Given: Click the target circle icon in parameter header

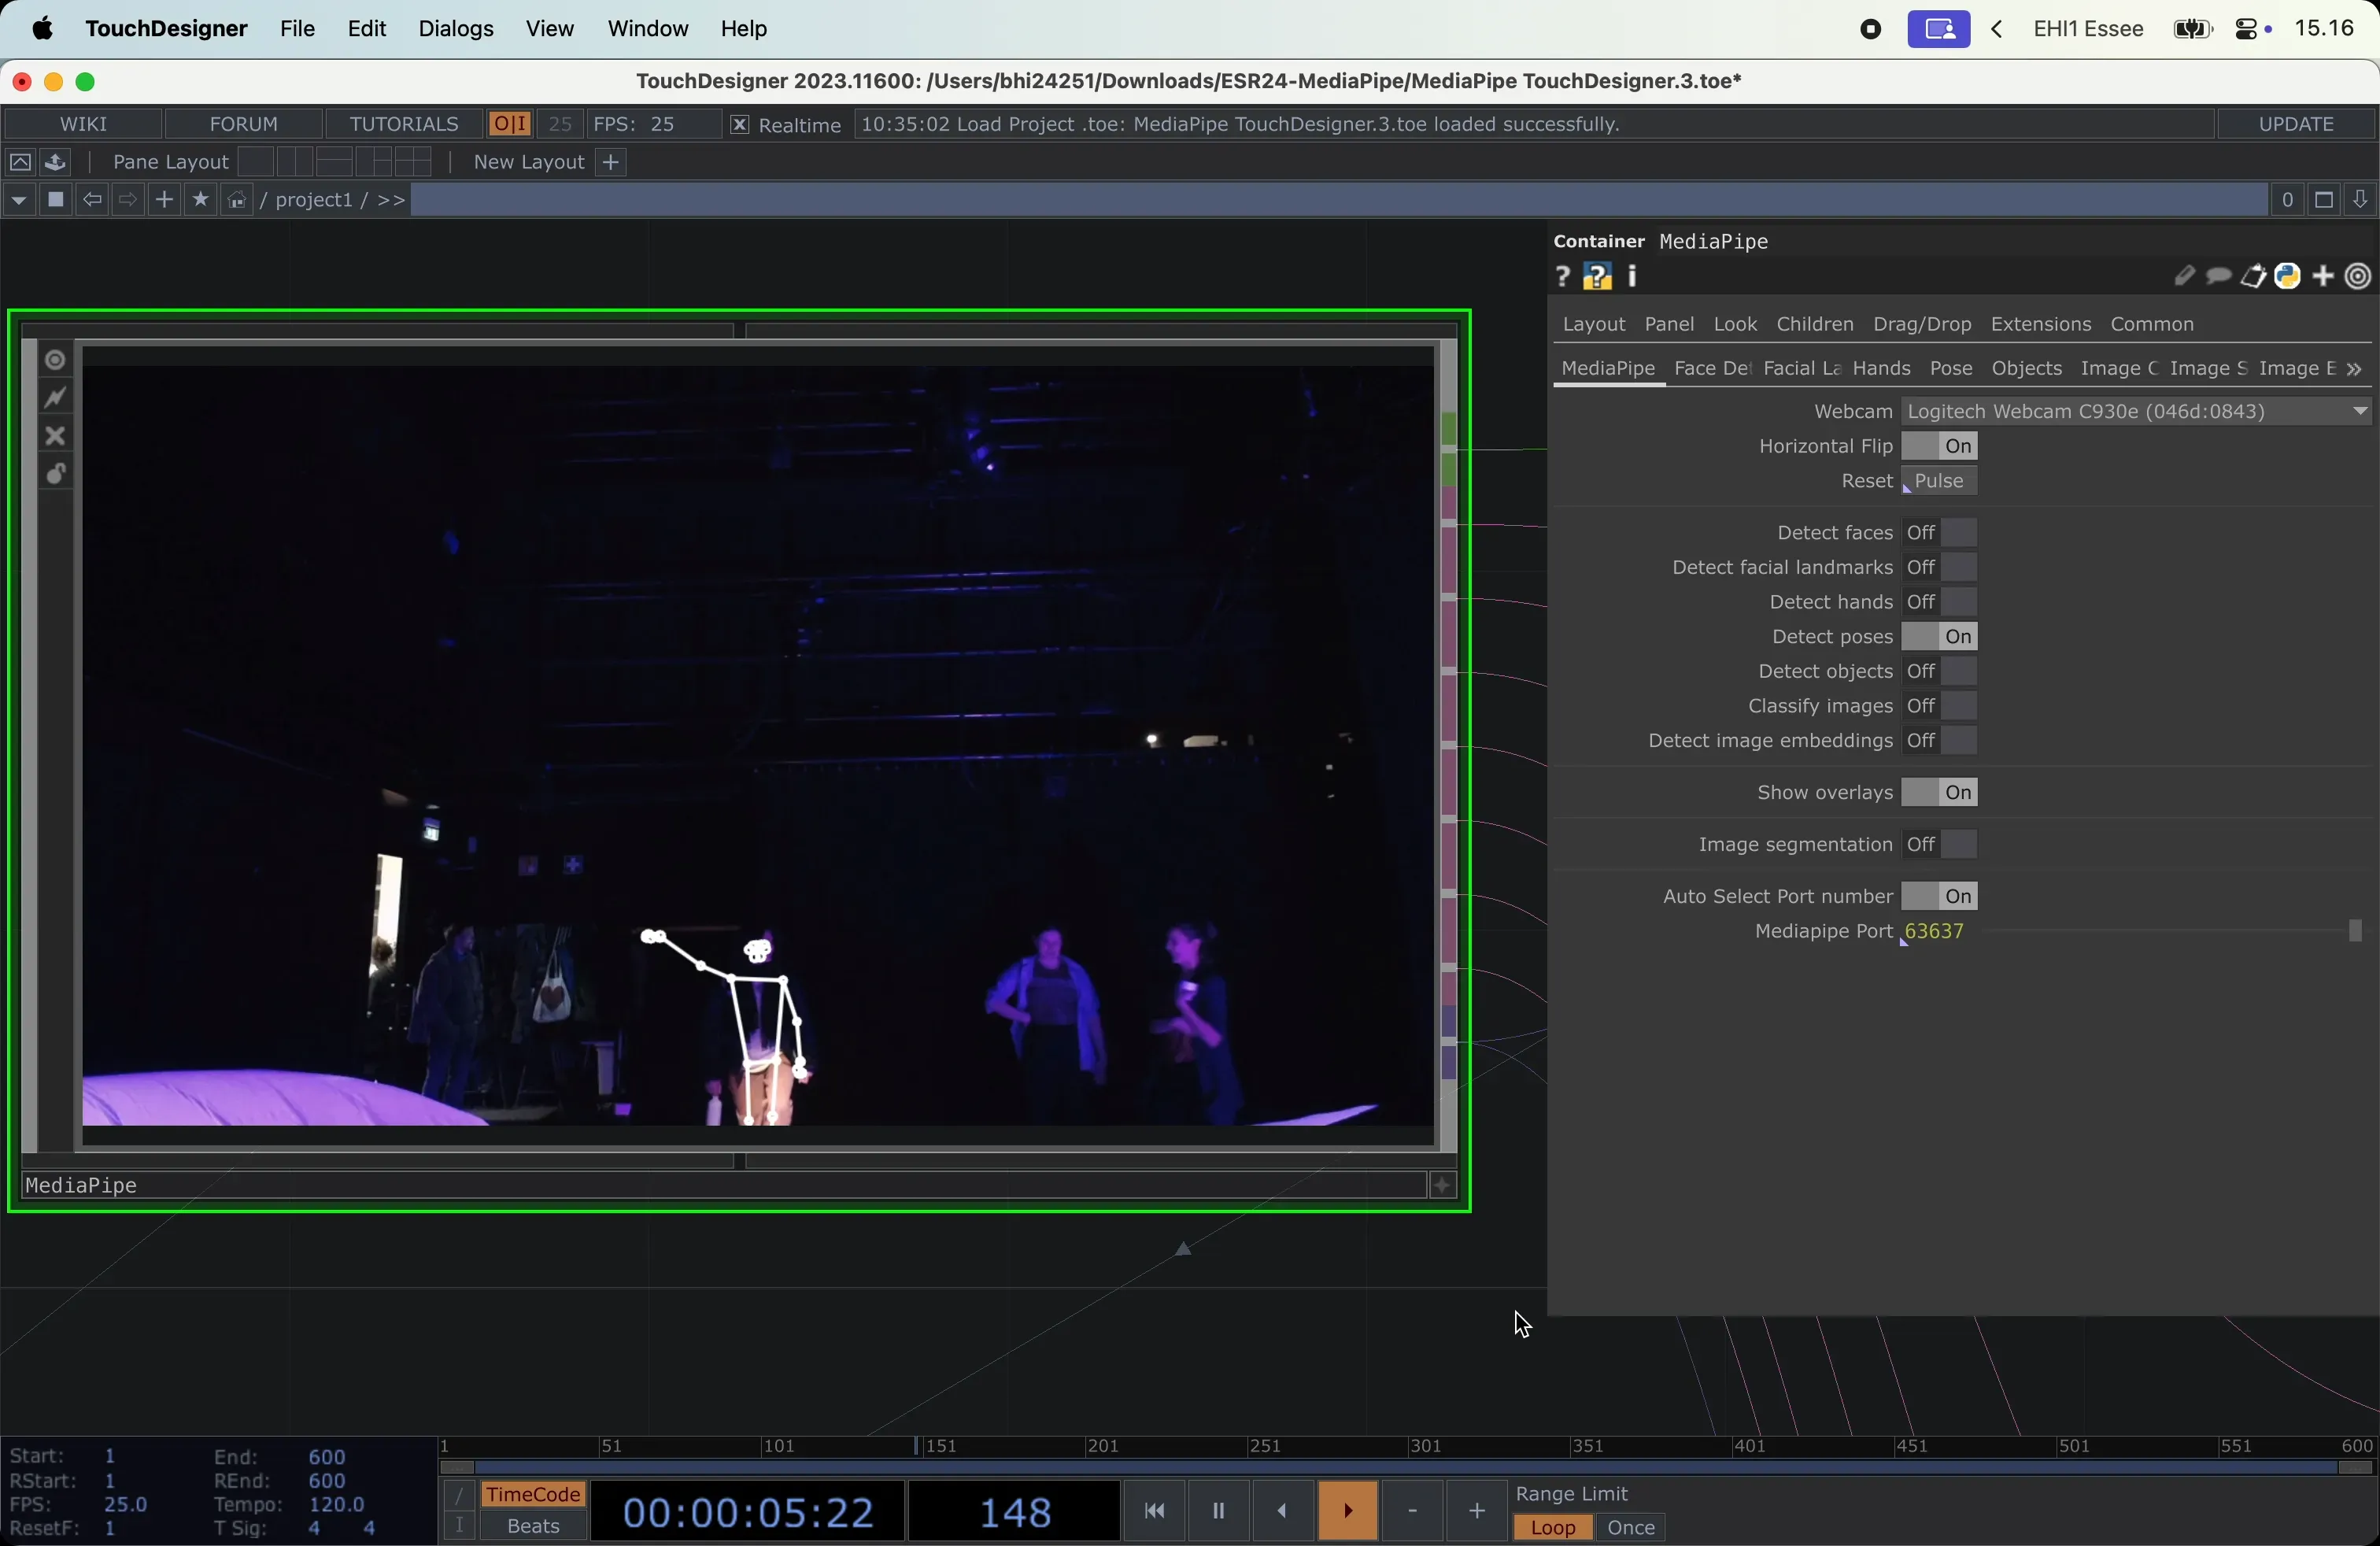Looking at the screenshot, I should [x=2358, y=277].
